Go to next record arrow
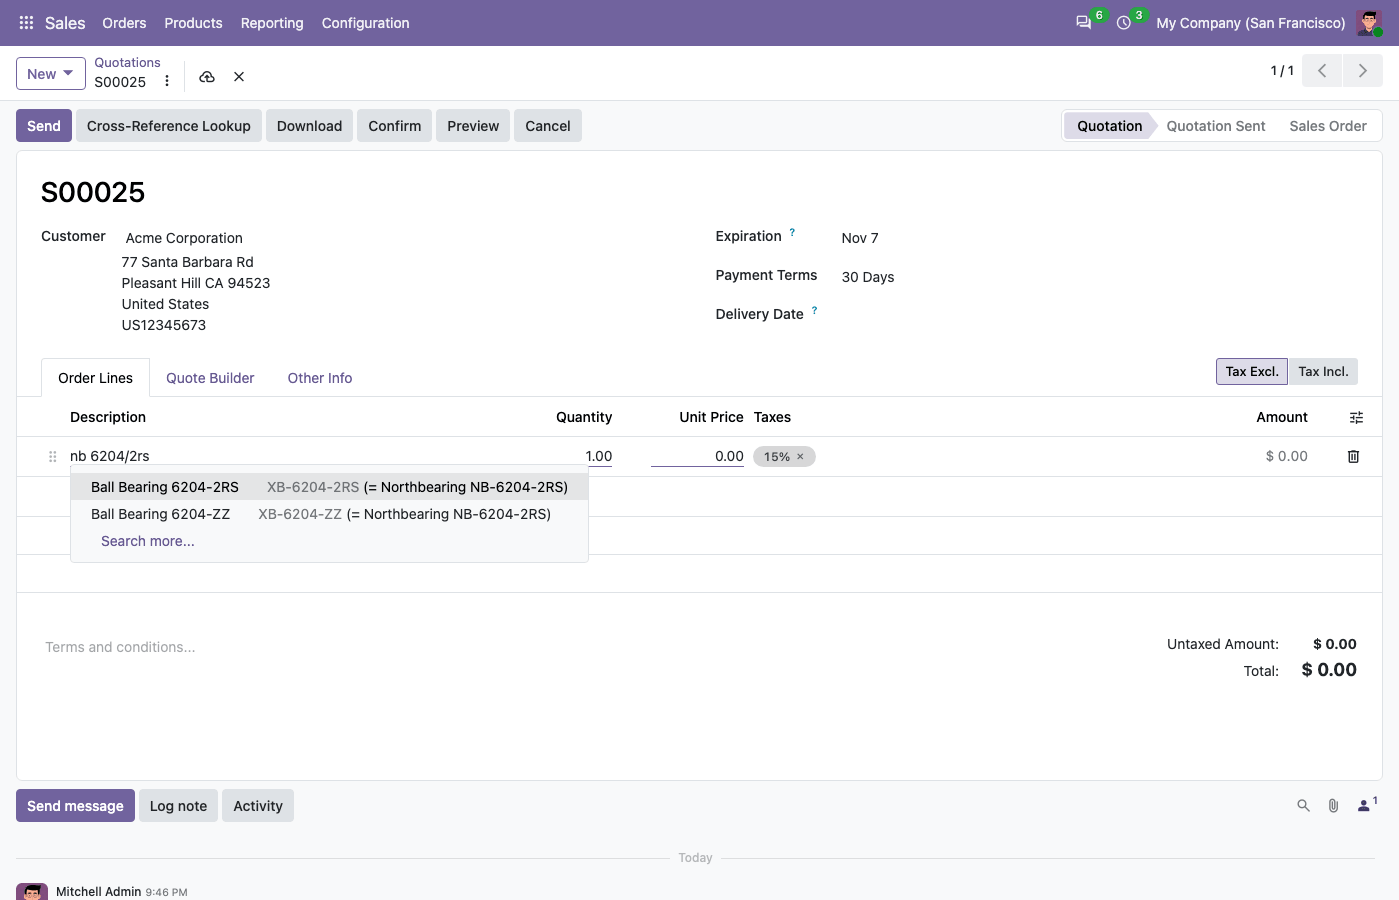The image size is (1399, 900). (1362, 71)
